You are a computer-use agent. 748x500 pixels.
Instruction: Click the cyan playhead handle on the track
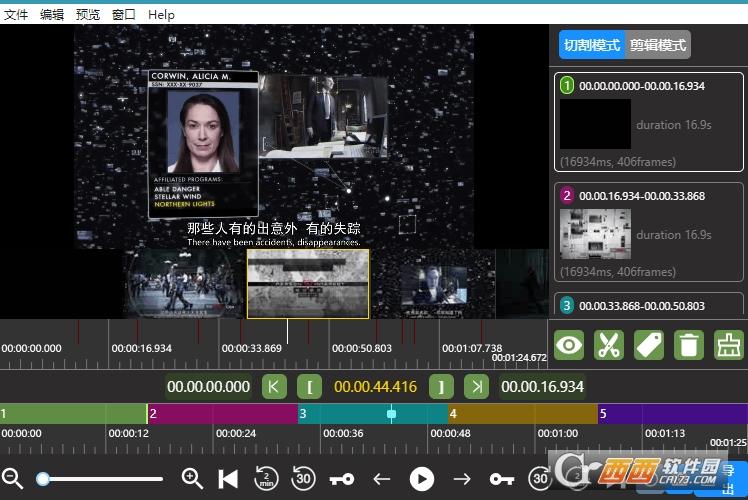391,414
